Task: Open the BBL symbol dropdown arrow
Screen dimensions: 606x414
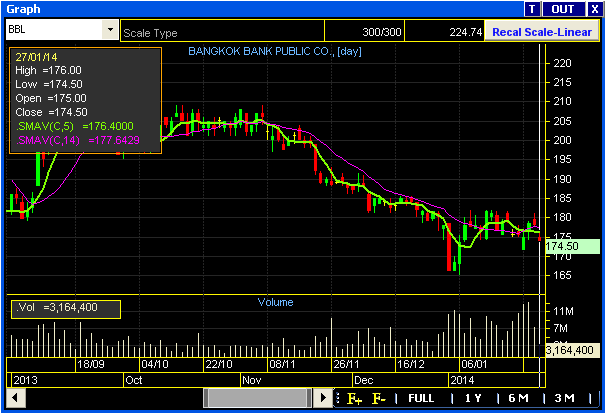Action: coord(111,30)
